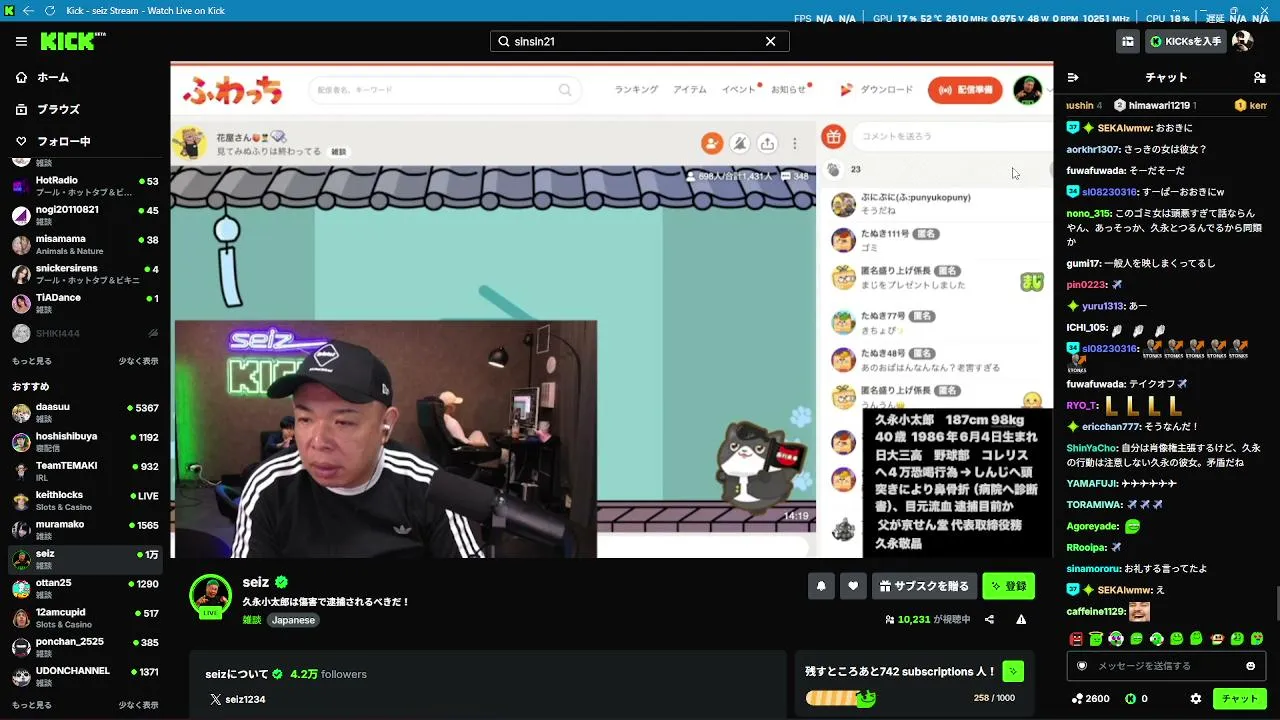Open keithlocks channel in recommended list

point(85,500)
